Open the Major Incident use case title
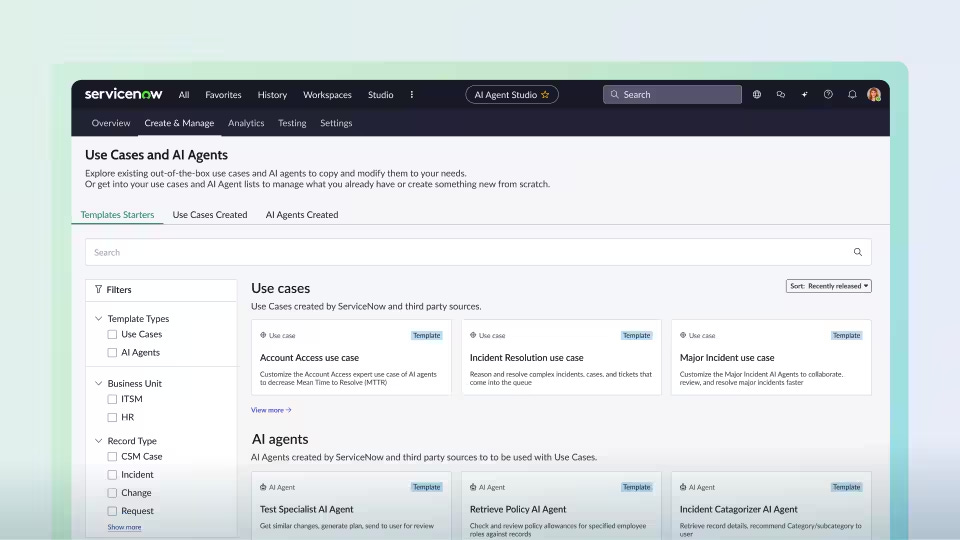This screenshot has height=540, width=960. click(727, 358)
